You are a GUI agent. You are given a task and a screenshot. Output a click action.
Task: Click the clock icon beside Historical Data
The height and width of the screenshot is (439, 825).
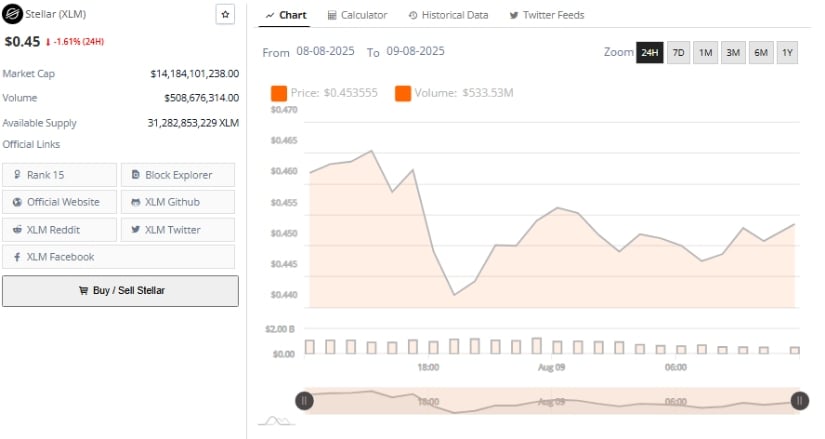(413, 15)
